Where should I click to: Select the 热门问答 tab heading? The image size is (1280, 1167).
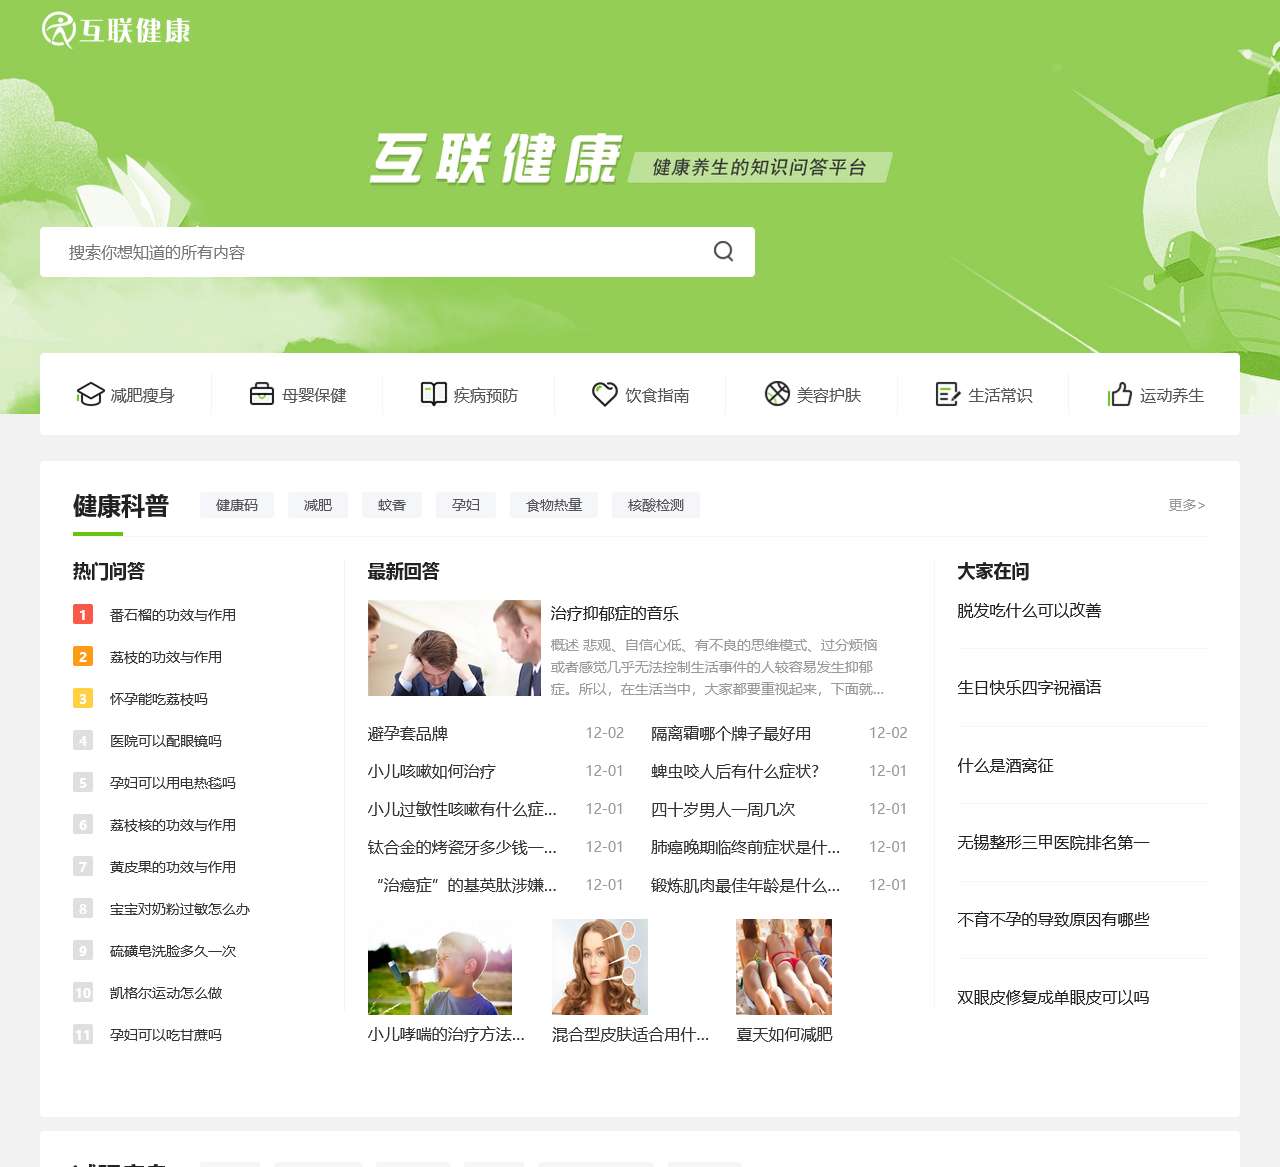coord(106,571)
